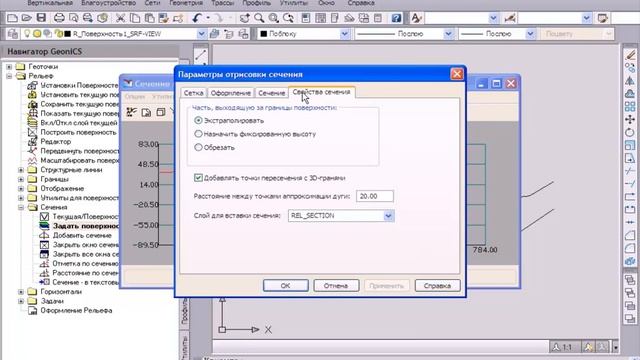The width and height of the screenshot is (640, 360).
Task: Toggle the layer freeze sun icon
Action: tap(37, 34)
